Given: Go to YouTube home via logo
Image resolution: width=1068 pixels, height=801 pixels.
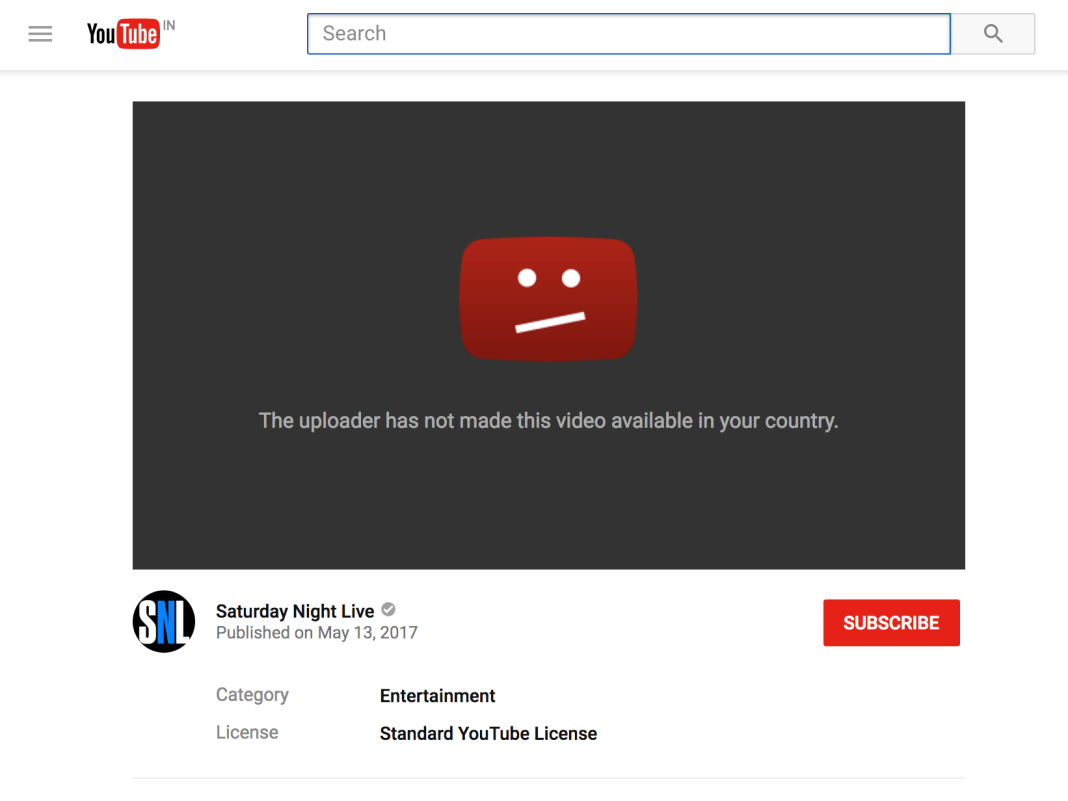Looking at the screenshot, I should pos(123,33).
